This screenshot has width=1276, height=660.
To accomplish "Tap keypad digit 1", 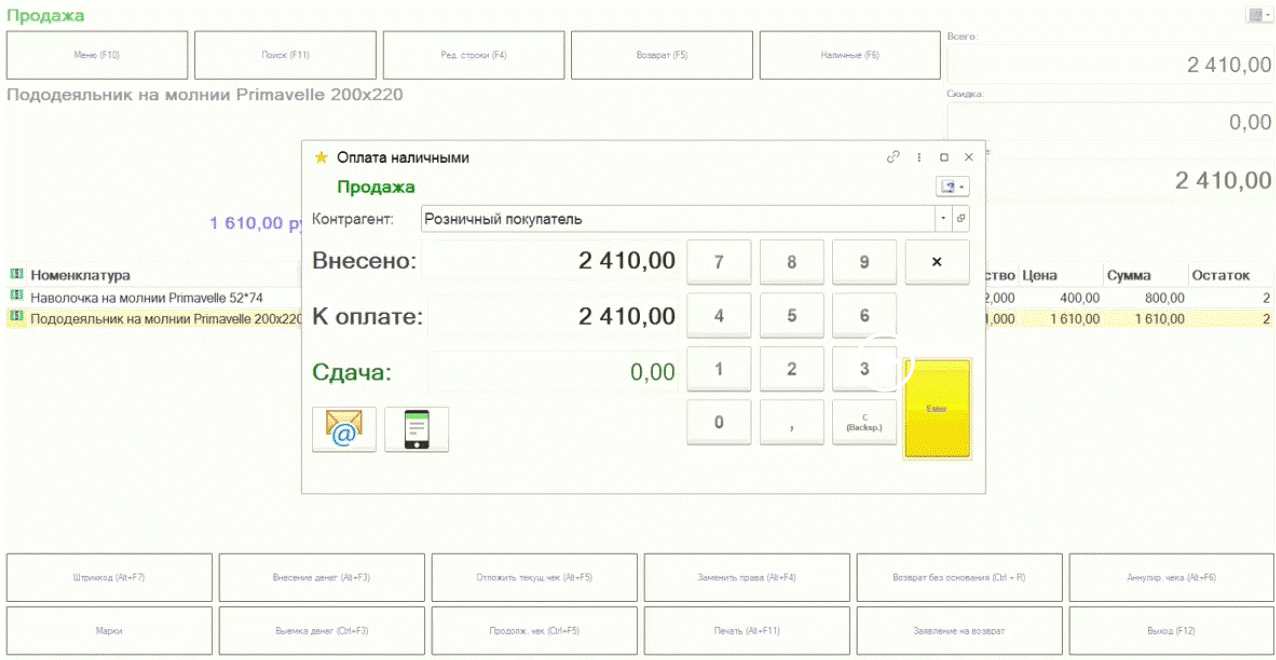I will point(719,369).
